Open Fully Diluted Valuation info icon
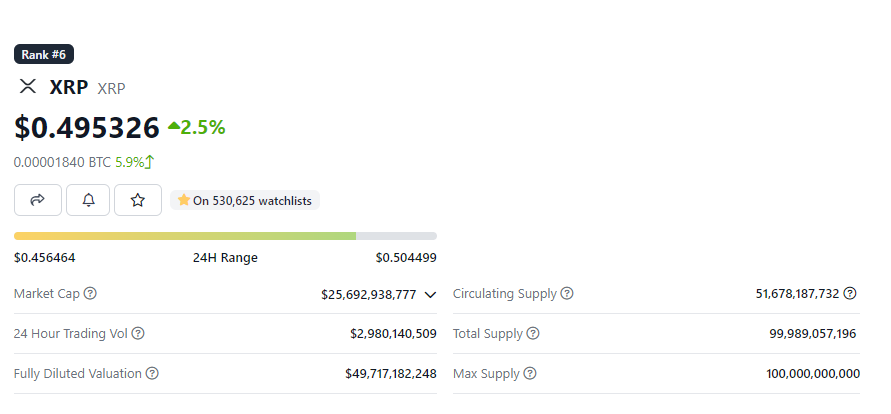Screen dimensions: 891x414 click(152, 374)
